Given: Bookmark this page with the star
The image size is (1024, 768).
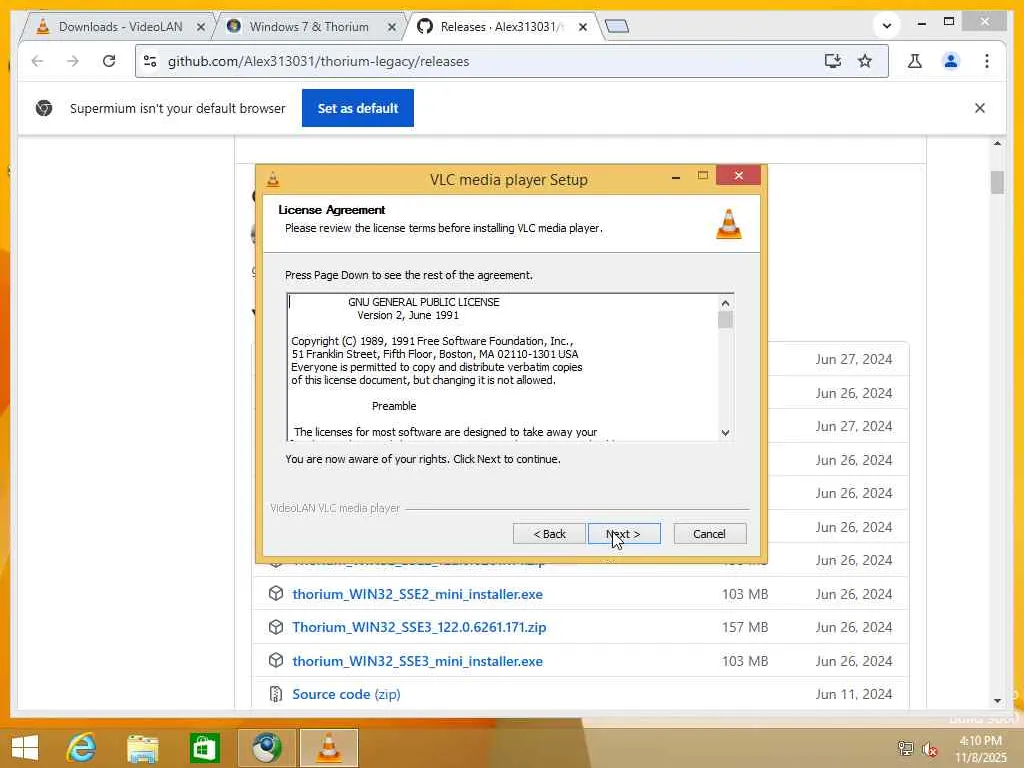Looking at the screenshot, I should point(865,61).
